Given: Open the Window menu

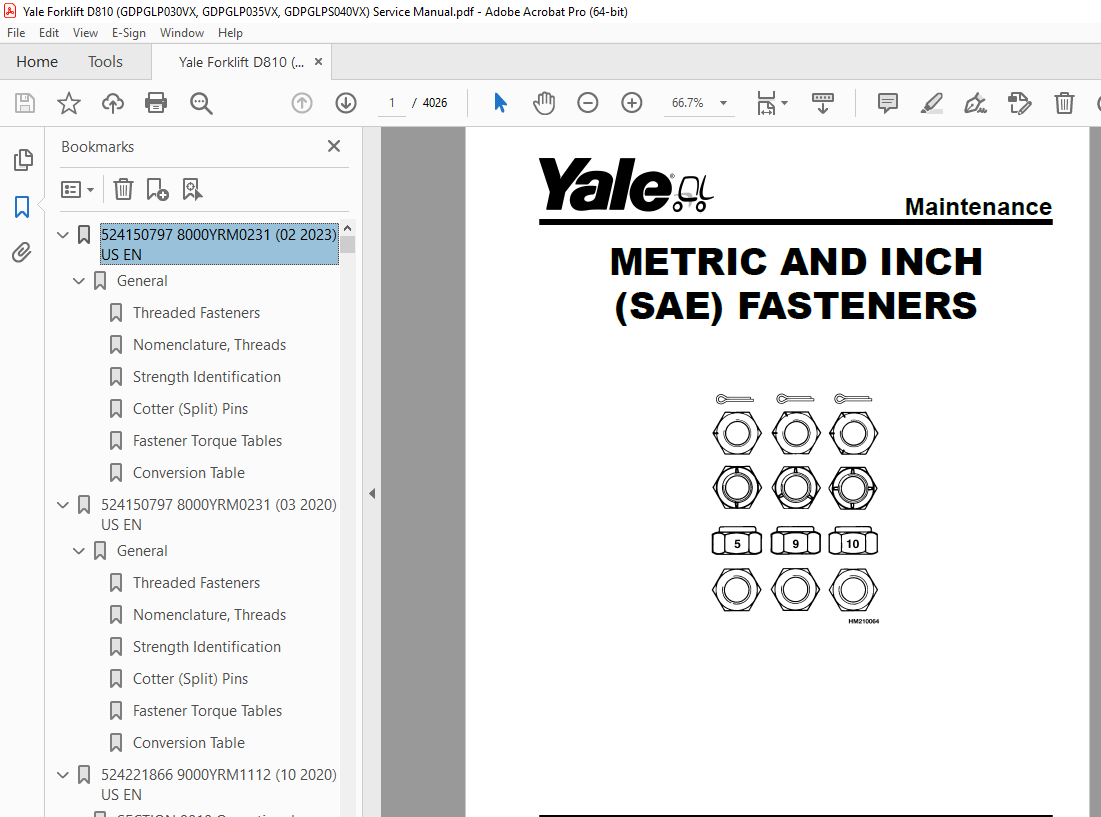Looking at the screenshot, I should click(x=182, y=33).
